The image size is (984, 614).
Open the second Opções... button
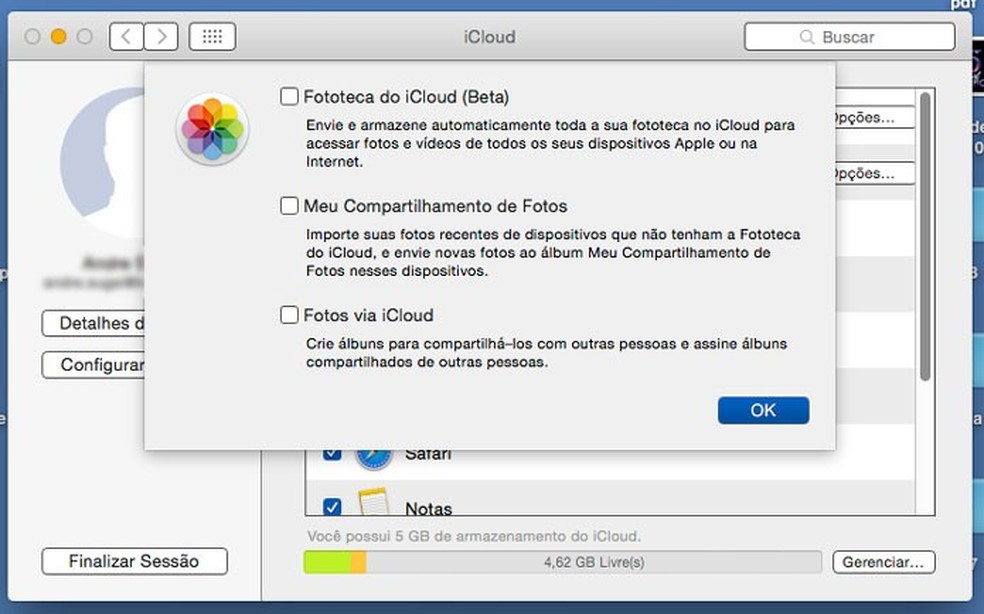pyautogui.click(x=873, y=174)
